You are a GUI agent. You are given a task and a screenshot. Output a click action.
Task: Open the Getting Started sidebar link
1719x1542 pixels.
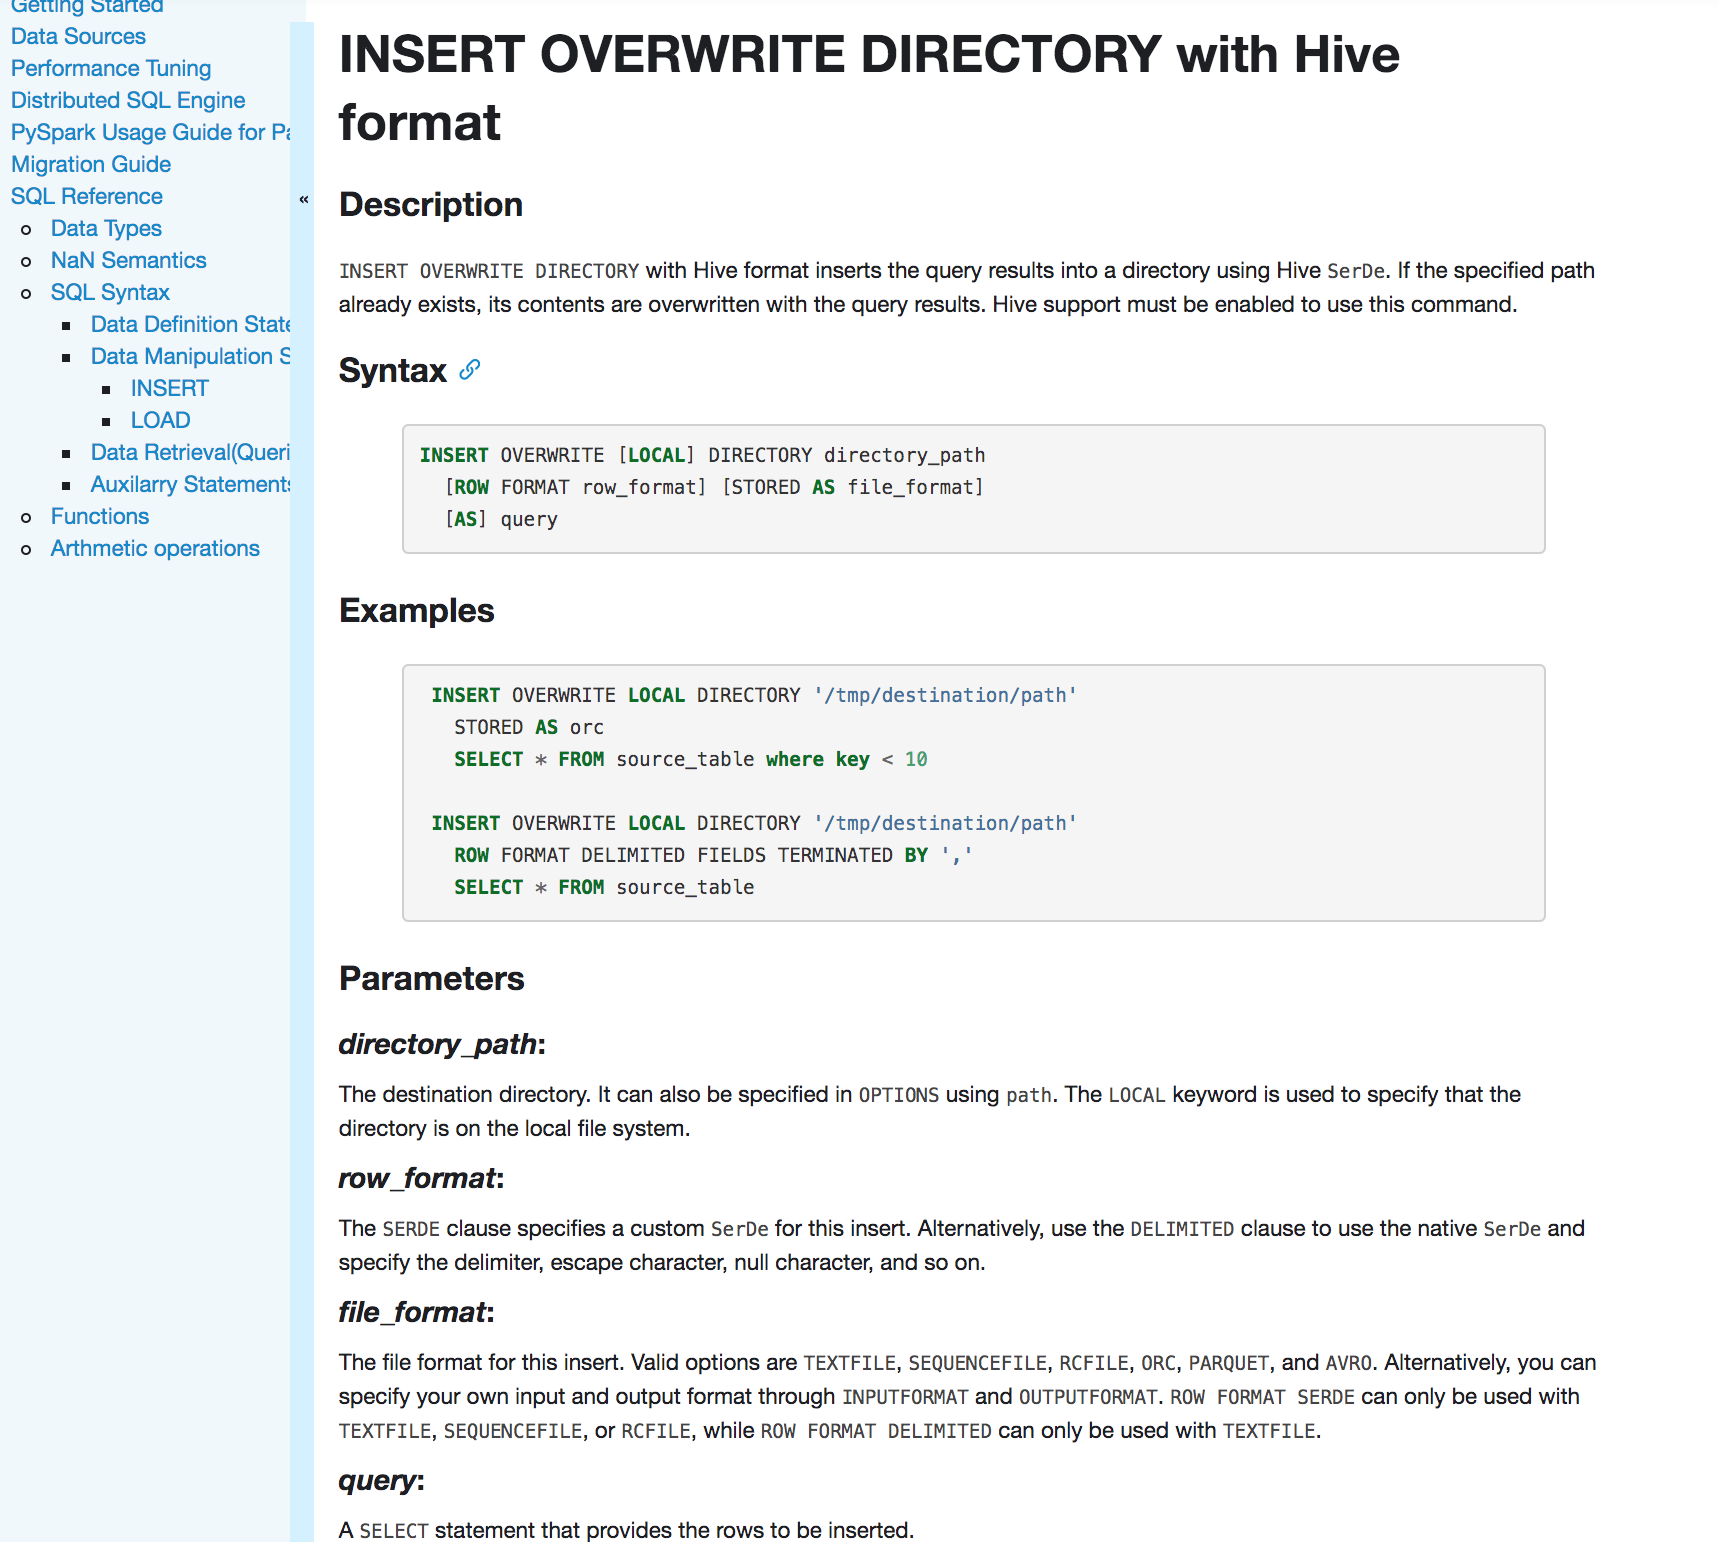[x=87, y=7]
